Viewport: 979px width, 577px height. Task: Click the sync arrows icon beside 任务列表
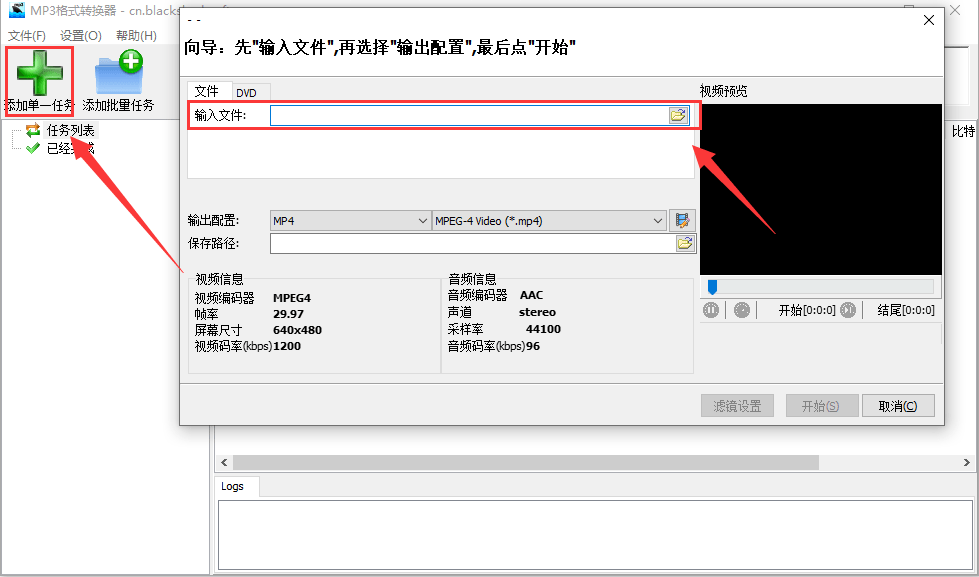[x=33, y=129]
